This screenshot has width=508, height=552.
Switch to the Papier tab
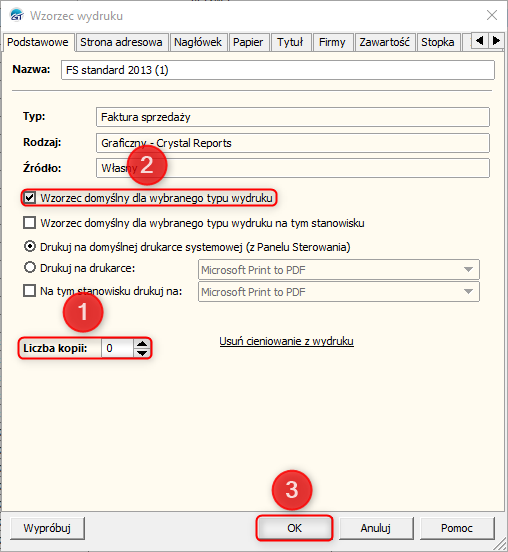click(248, 42)
